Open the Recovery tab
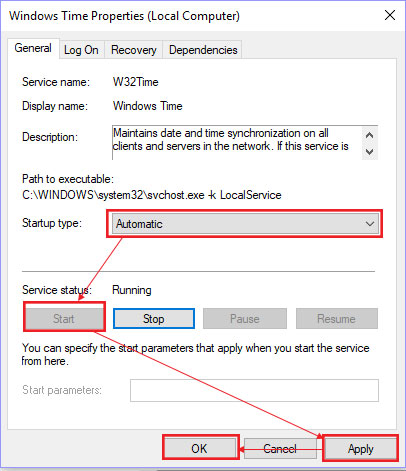Image resolution: width=406 pixels, height=471 pixels. 134,50
